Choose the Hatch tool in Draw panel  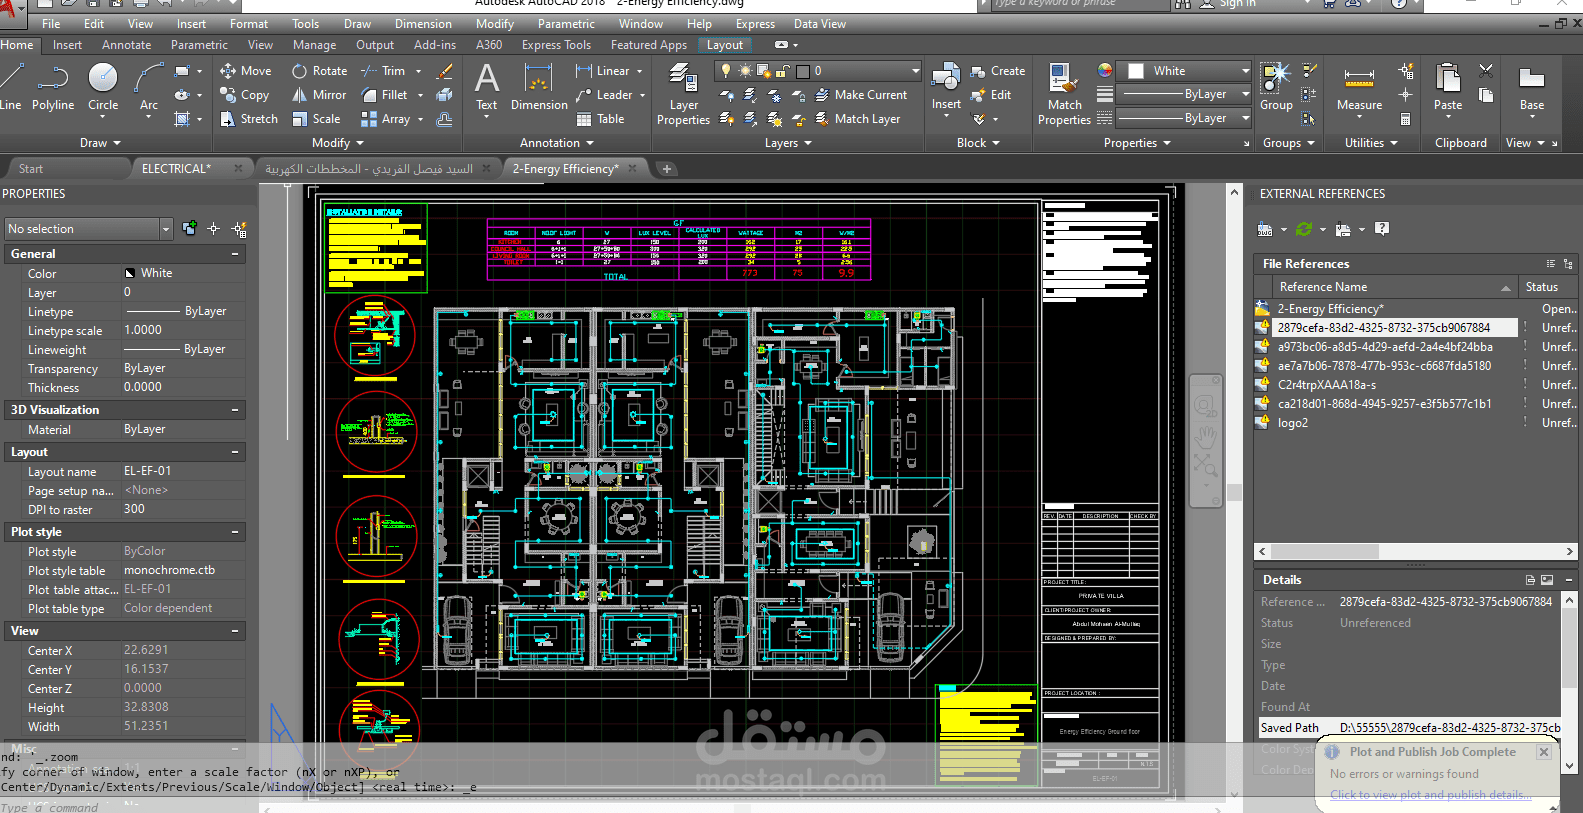tap(182, 119)
